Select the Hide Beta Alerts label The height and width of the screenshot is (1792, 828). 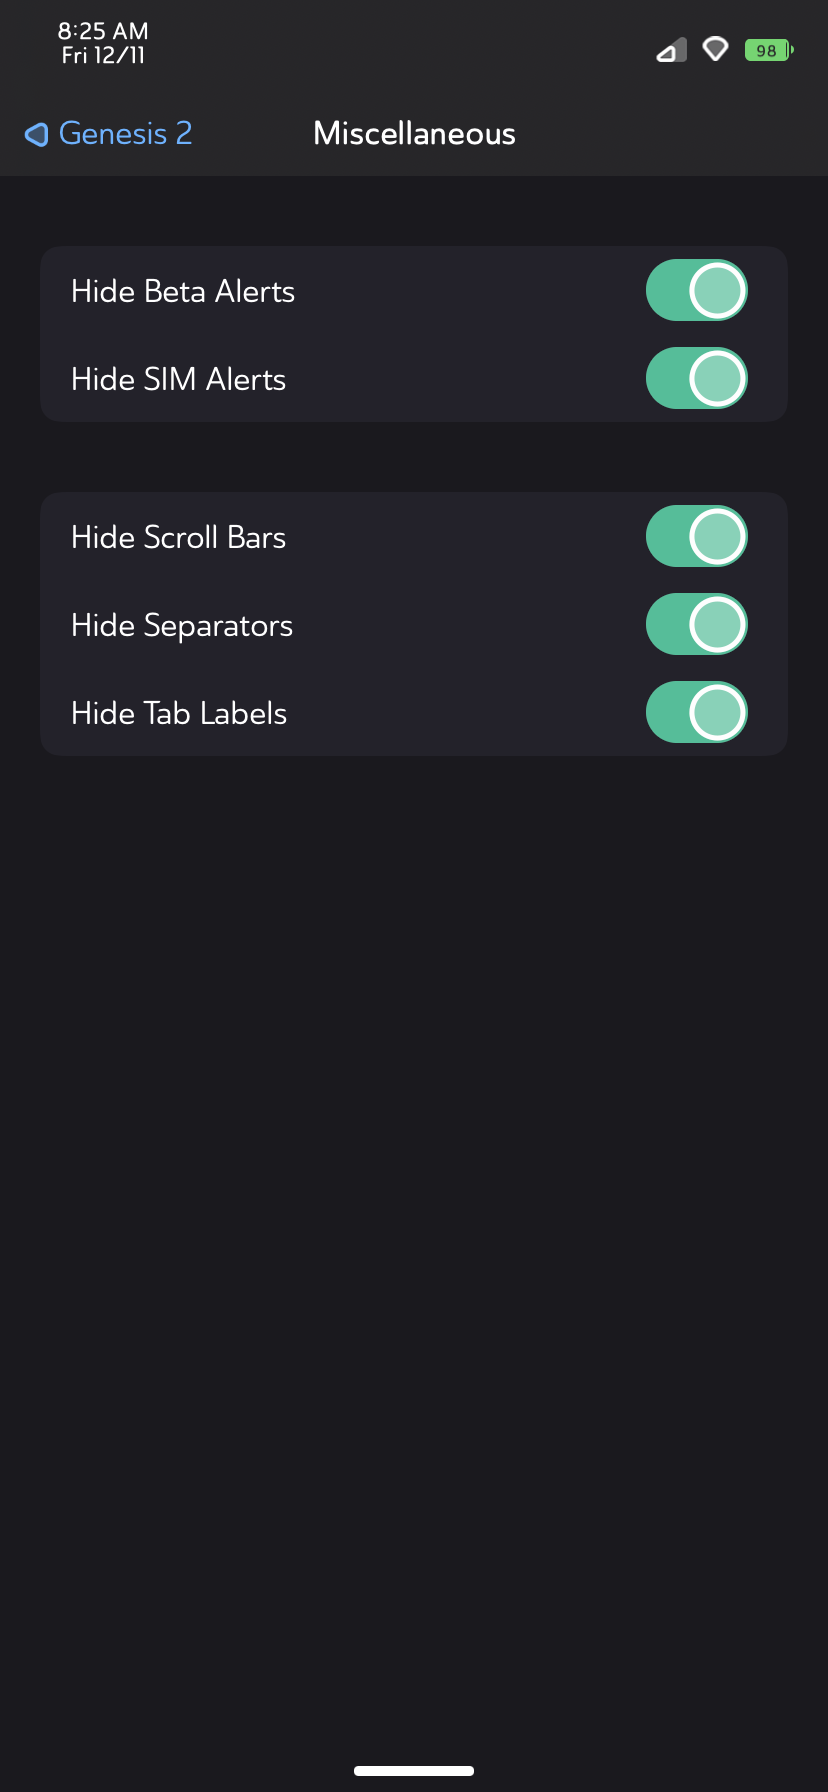[183, 291]
